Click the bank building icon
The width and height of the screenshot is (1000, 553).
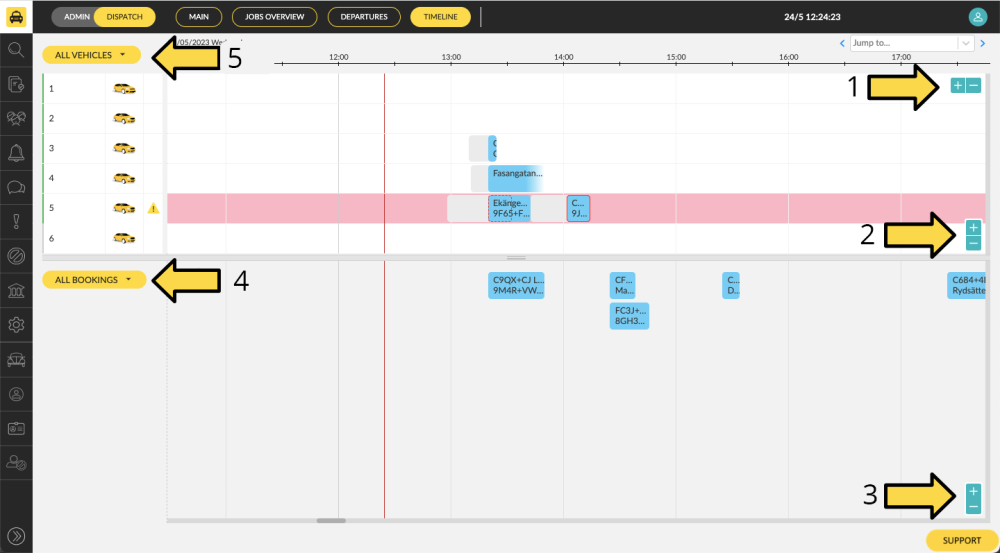tap(16, 290)
